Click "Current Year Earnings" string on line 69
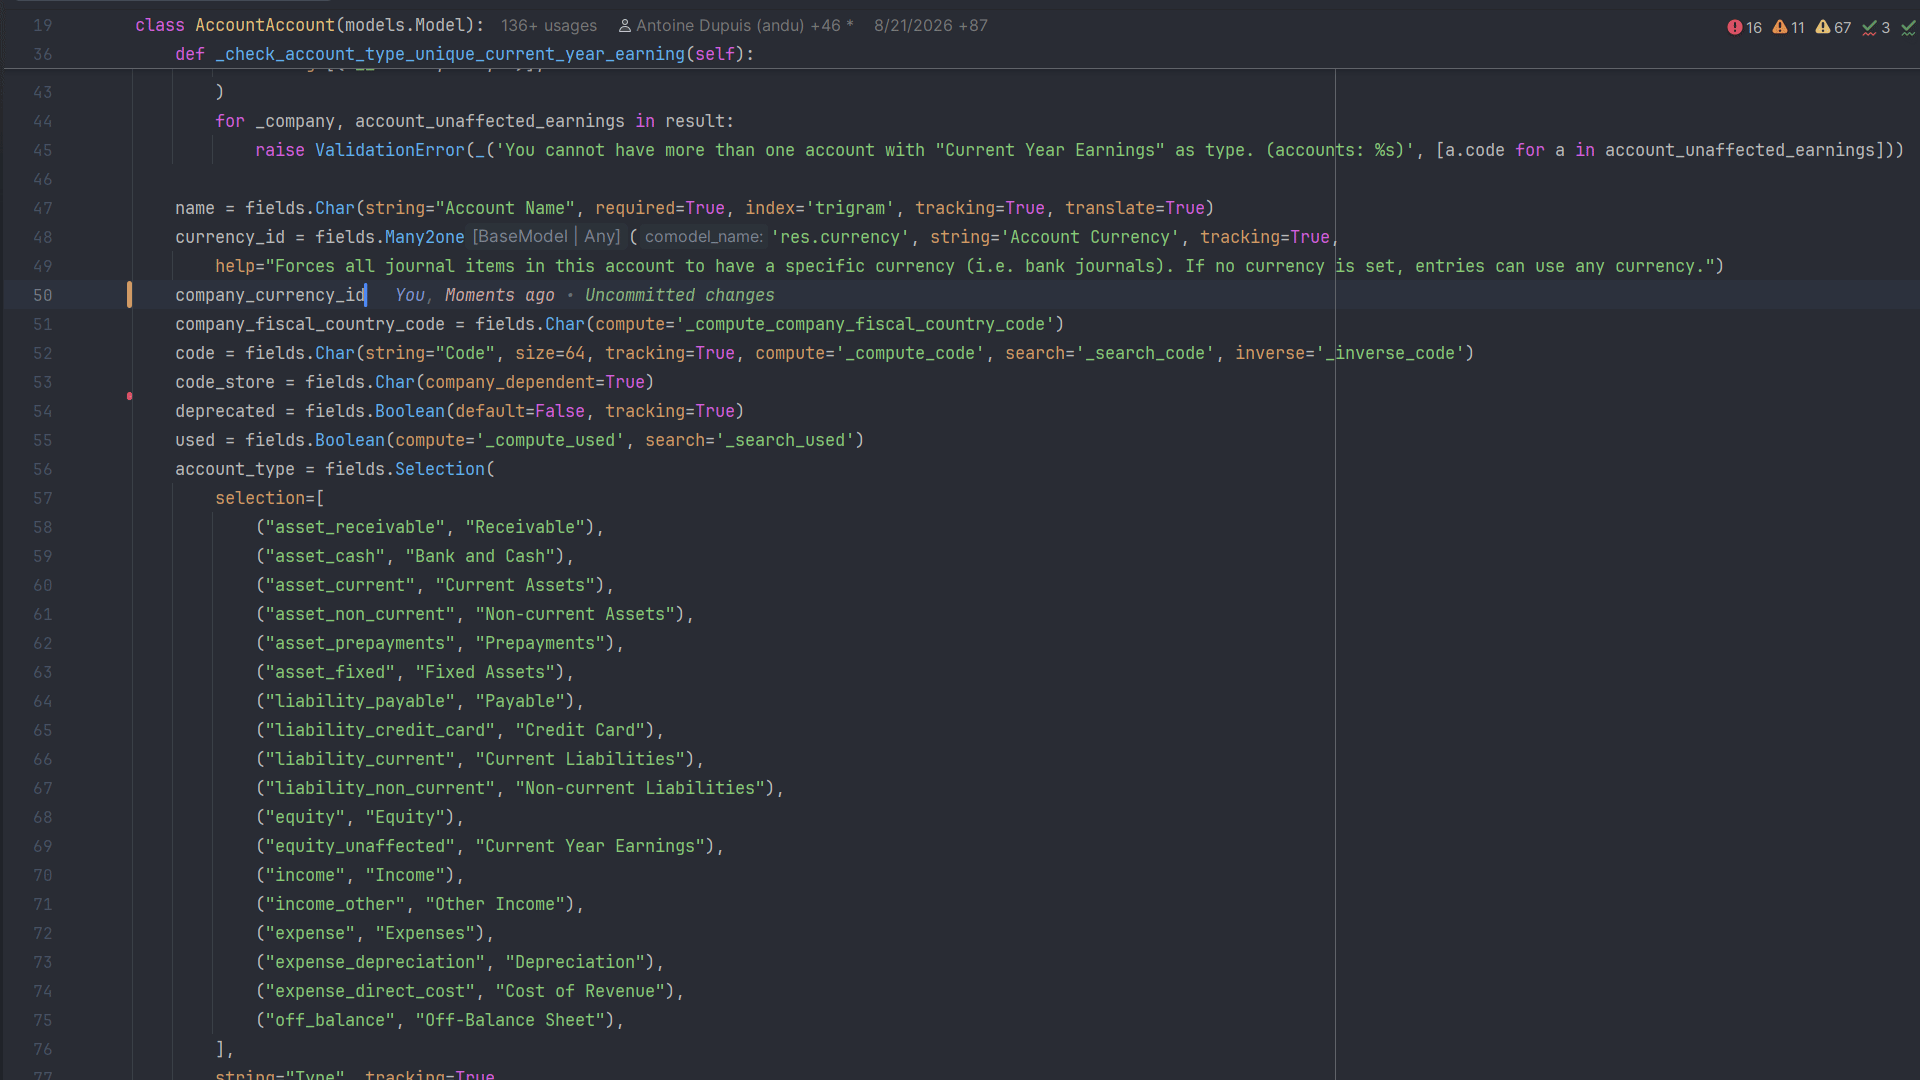Viewport: 1920px width, 1080px height. [x=590, y=846]
